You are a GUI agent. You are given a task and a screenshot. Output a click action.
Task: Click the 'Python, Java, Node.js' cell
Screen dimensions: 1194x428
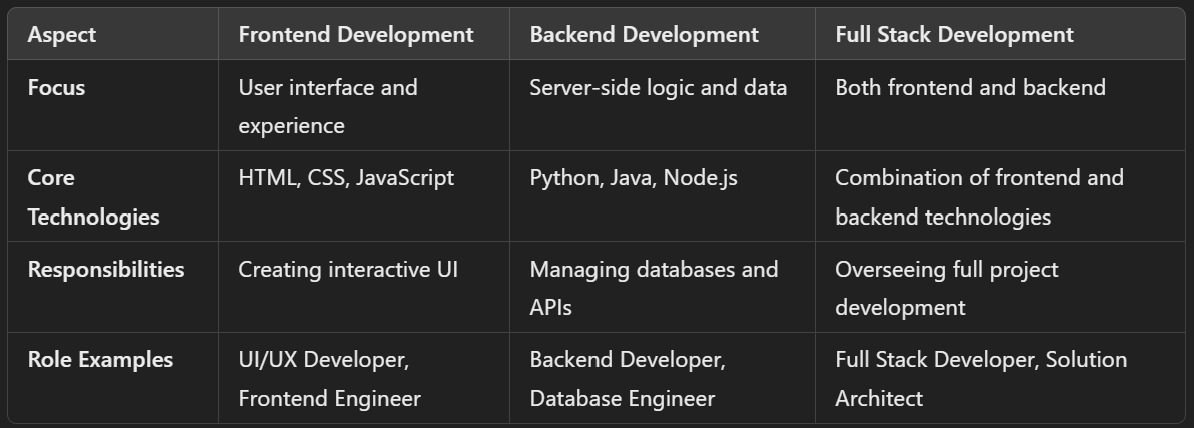pos(632,178)
